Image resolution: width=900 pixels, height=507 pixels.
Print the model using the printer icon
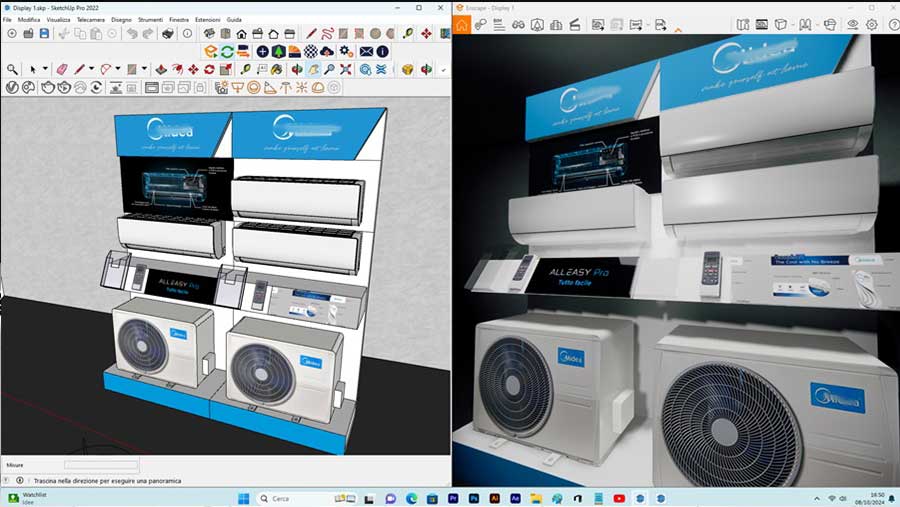click(x=168, y=33)
